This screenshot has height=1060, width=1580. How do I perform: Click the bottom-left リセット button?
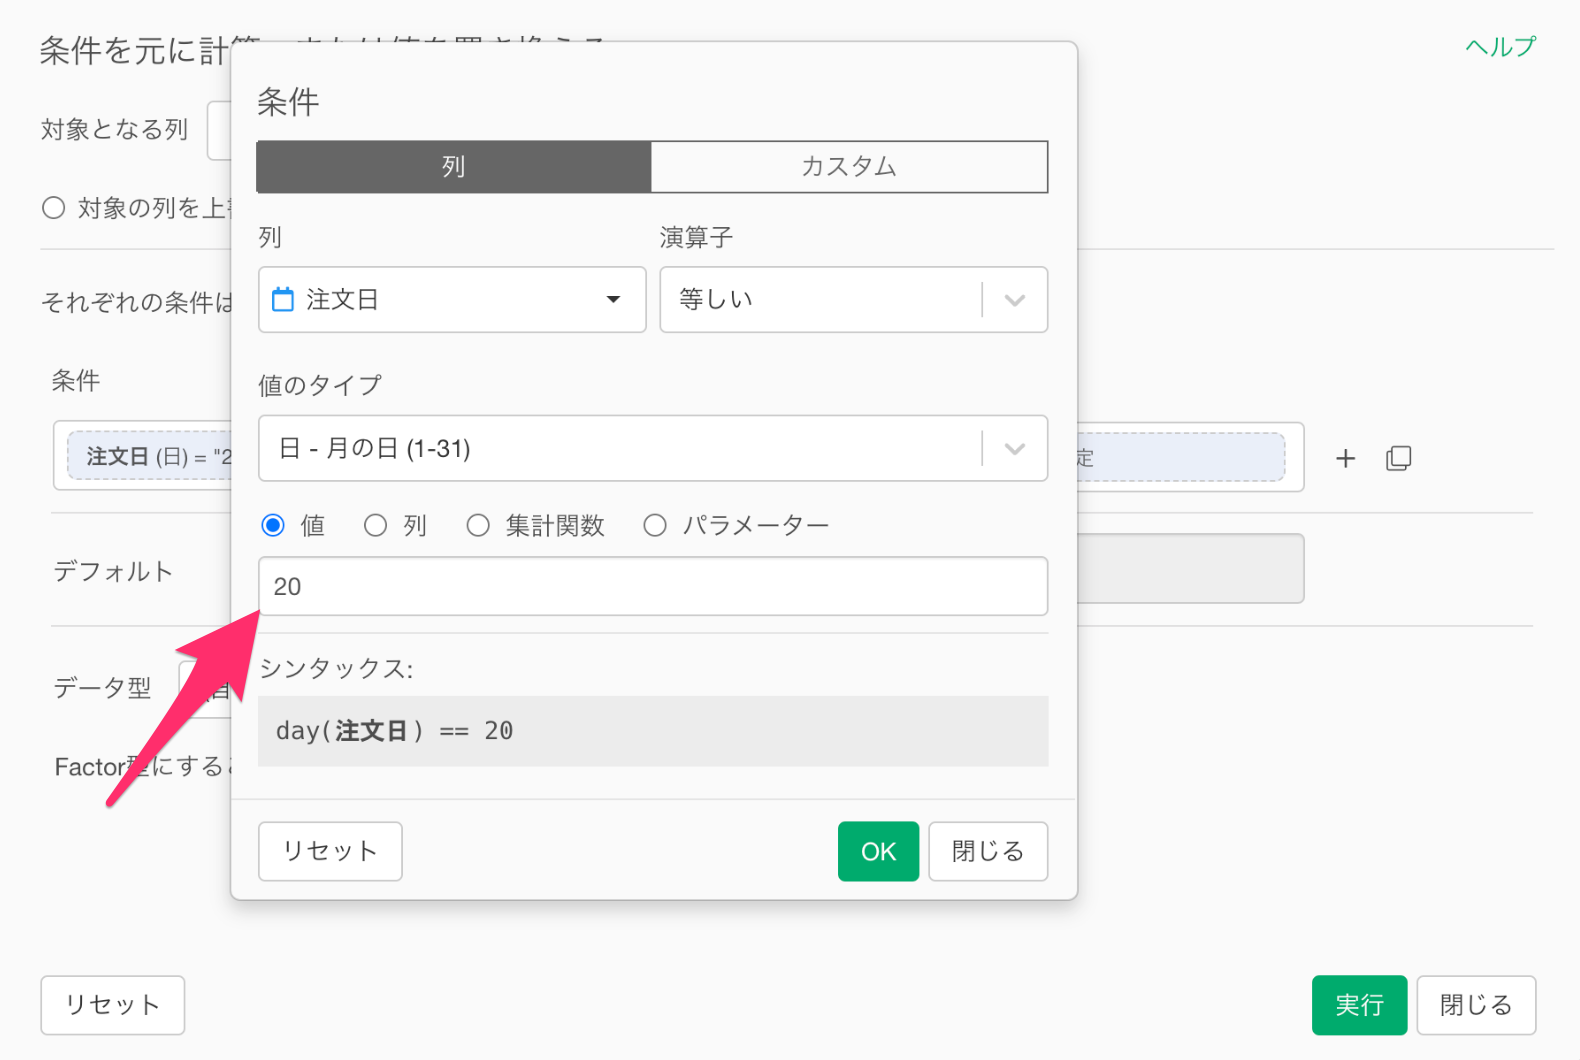point(112,1005)
